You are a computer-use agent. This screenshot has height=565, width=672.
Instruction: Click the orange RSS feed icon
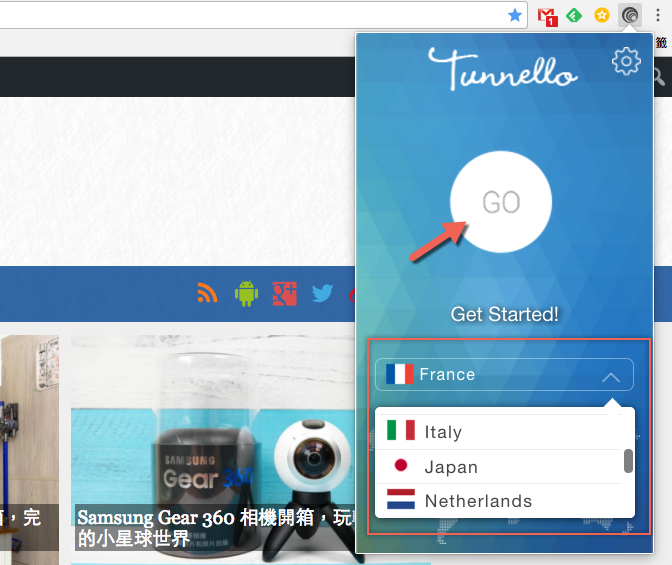[207, 293]
